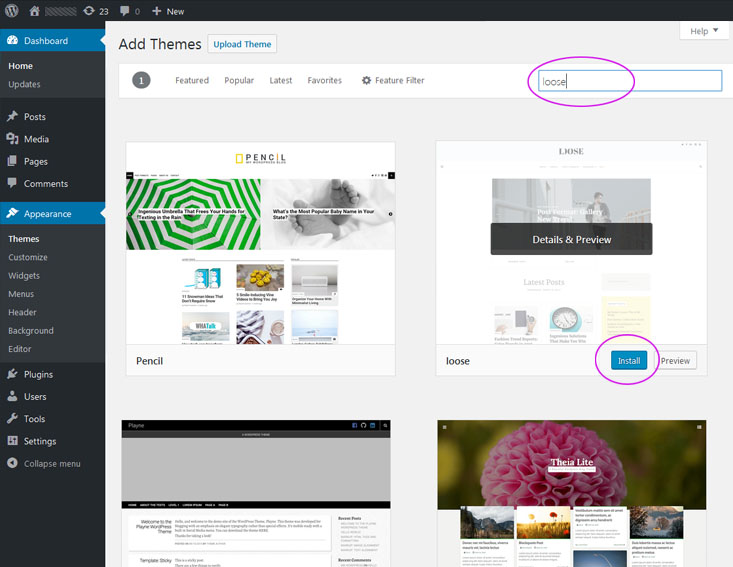The image size is (733, 567).
Task: Open Editor submenu item
Action: coord(20,349)
